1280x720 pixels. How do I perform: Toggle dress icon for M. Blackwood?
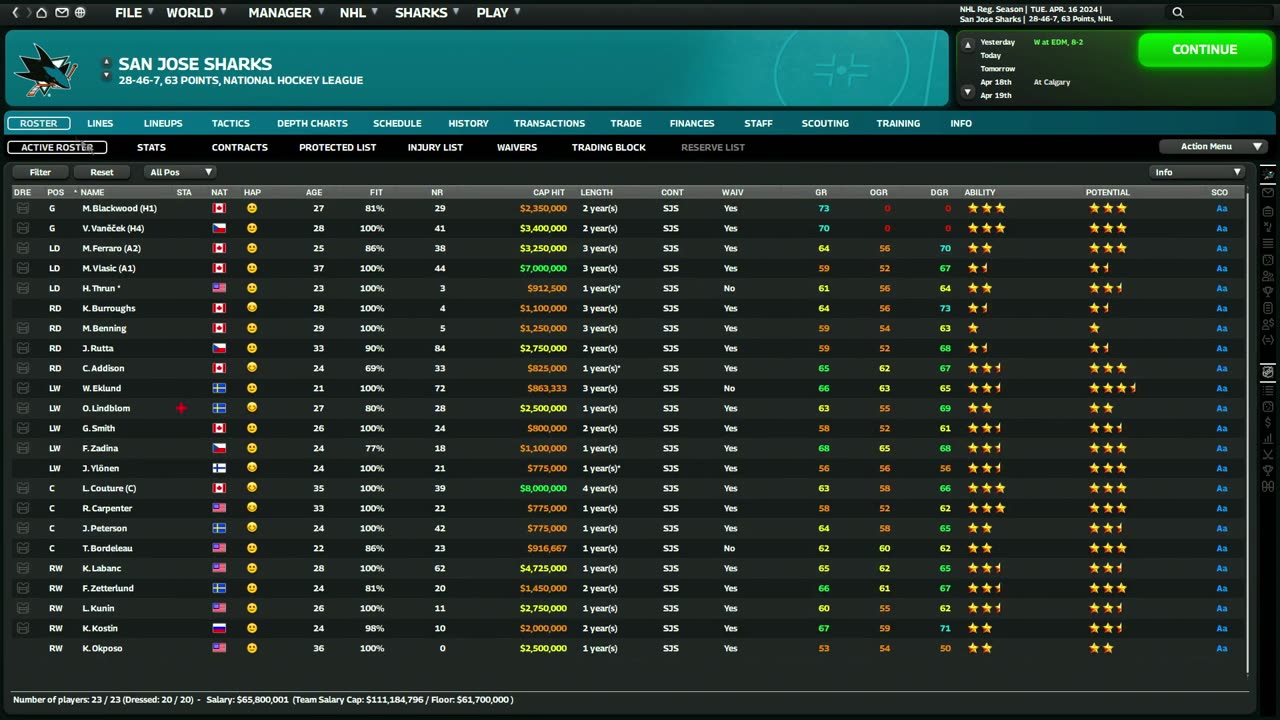23,208
